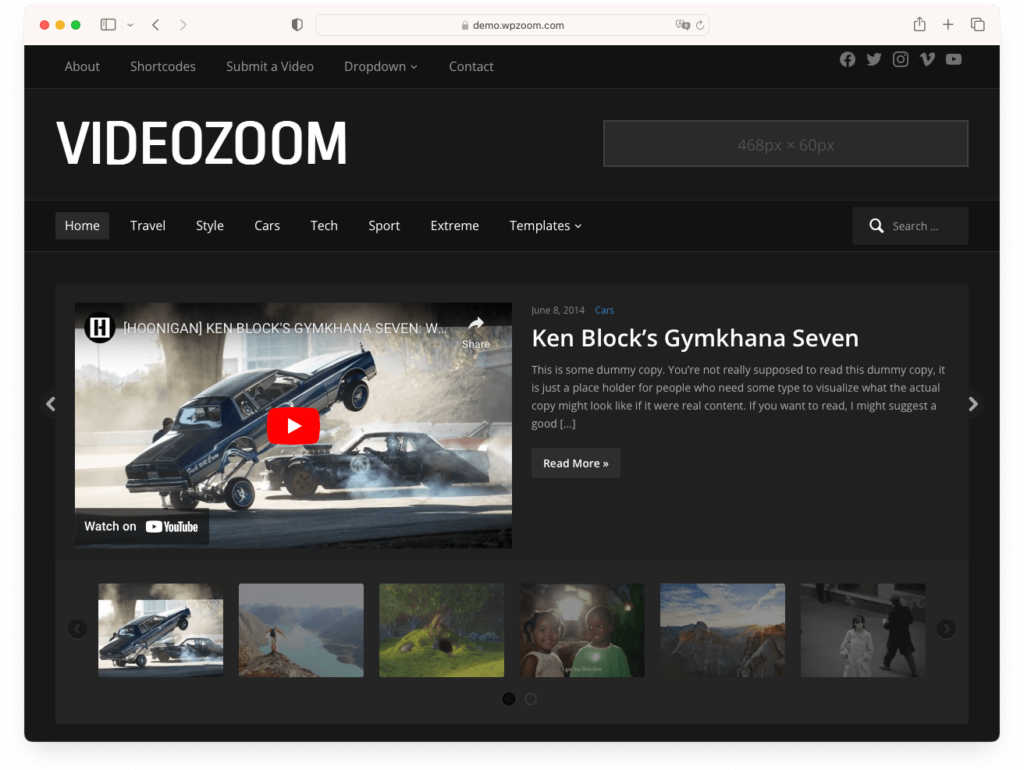Image resolution: width=1024 pixels, height=770 pixels.
Task: Reload the page with refresh icon
Action: [700, 25]
